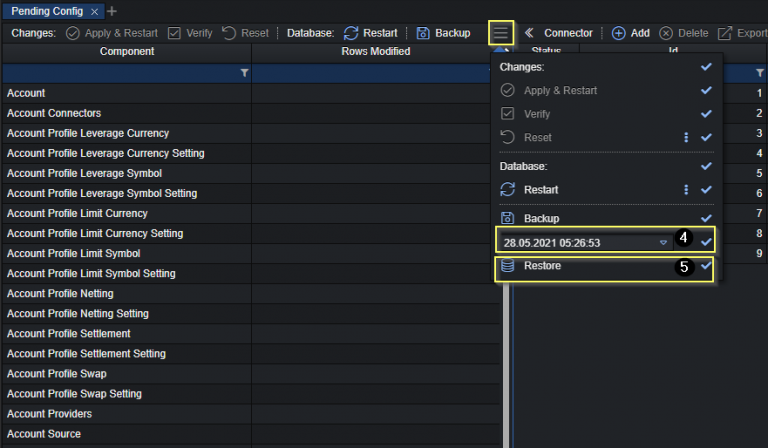Click Restart icon in dropdown menu

pyautogui.click(x=508, y=189)
